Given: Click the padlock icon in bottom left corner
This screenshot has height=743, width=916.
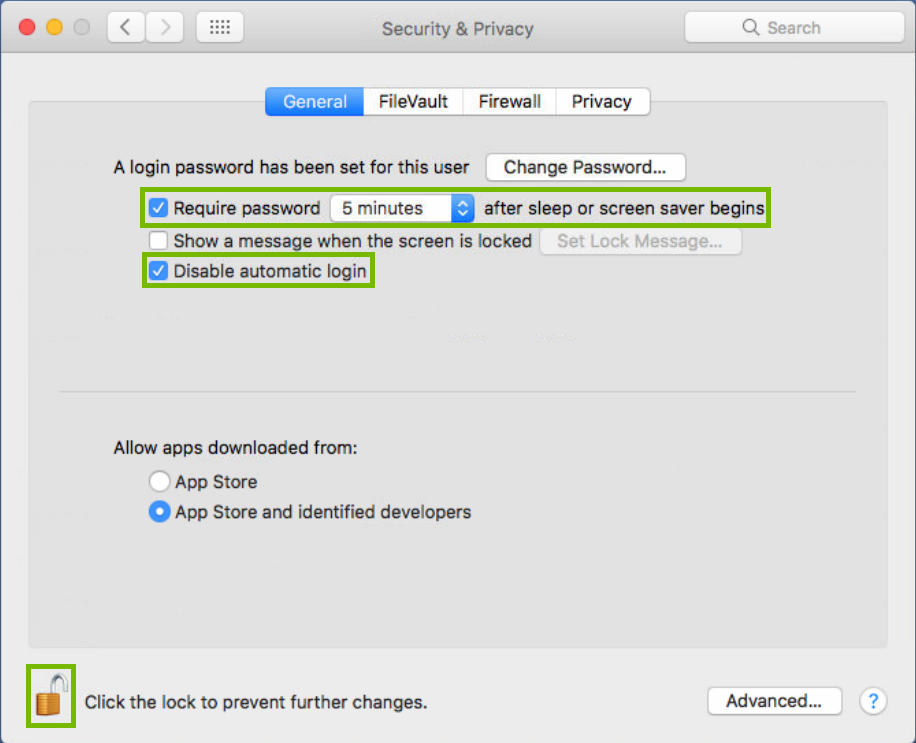Looking at the screenshot, I should pos(50,696).
